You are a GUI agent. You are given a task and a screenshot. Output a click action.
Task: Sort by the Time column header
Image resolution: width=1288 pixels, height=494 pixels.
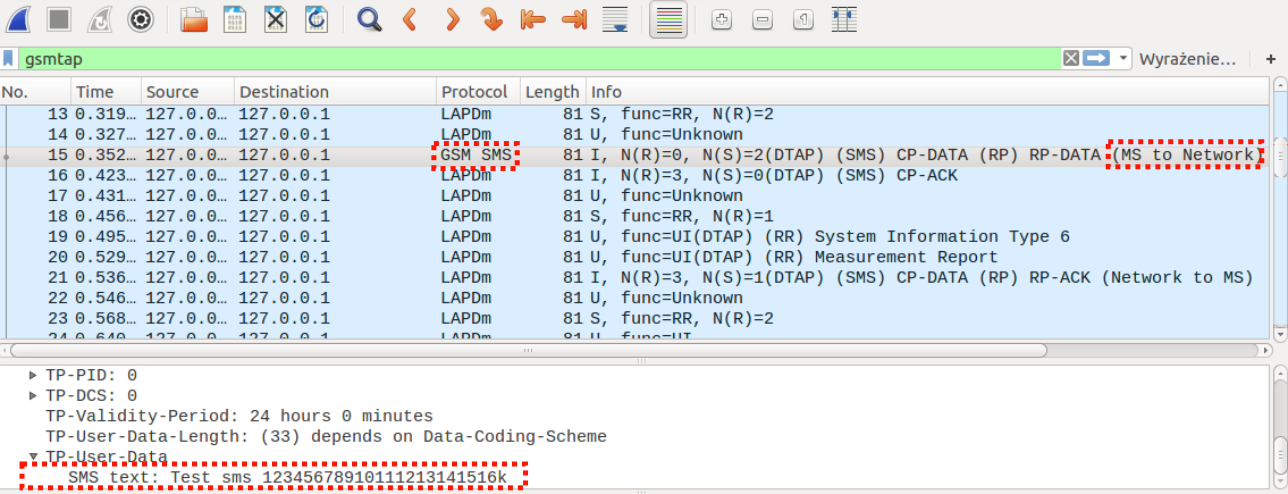coord(105,92)
